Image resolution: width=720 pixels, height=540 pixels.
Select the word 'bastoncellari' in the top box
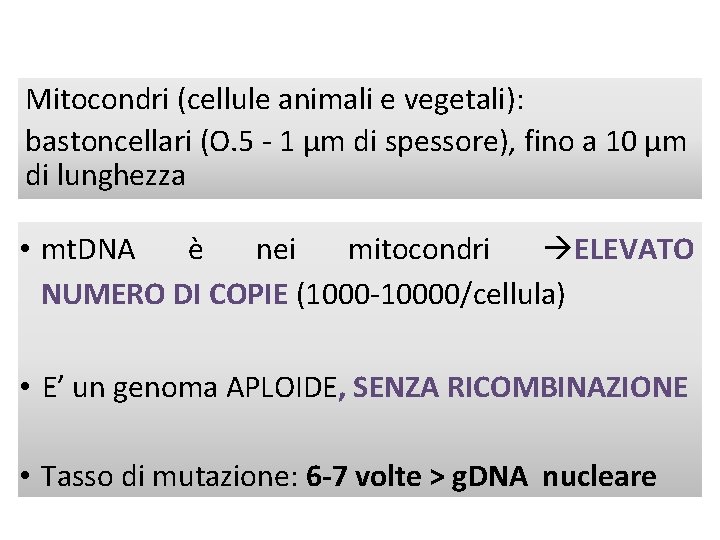click(x=108, y=141)
